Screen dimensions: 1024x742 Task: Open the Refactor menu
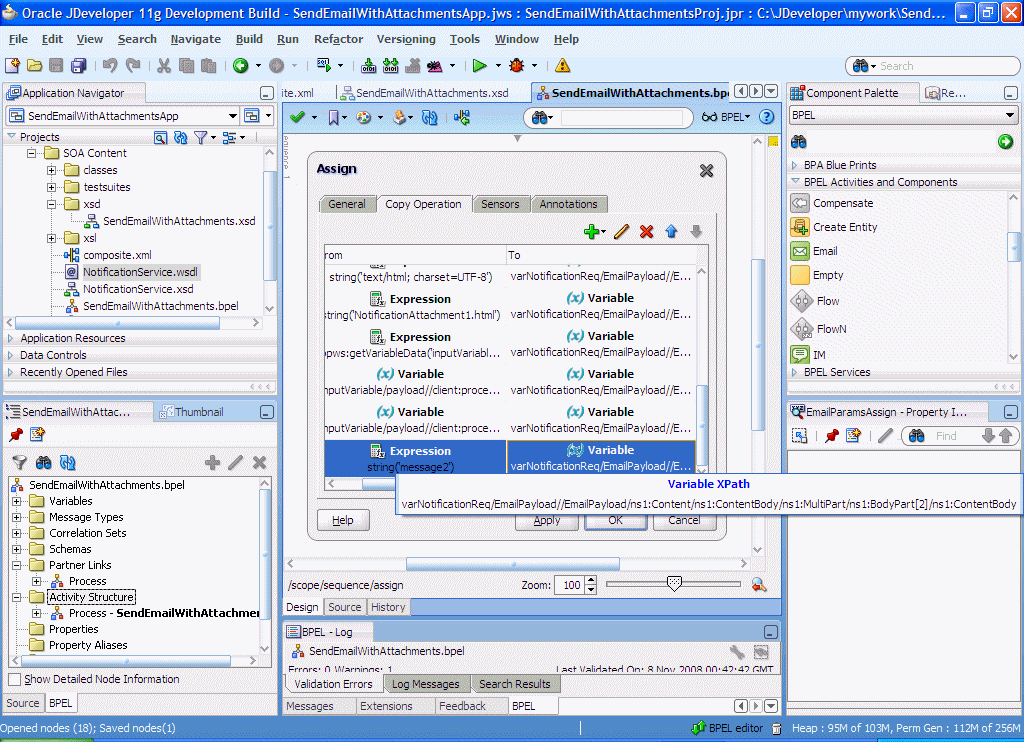(338, 39)
